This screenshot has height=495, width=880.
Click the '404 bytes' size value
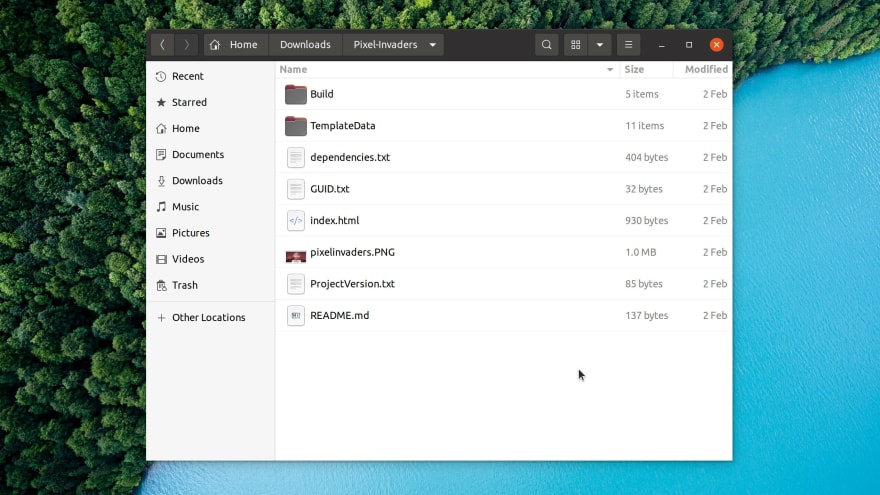click(x=647, y=158)
